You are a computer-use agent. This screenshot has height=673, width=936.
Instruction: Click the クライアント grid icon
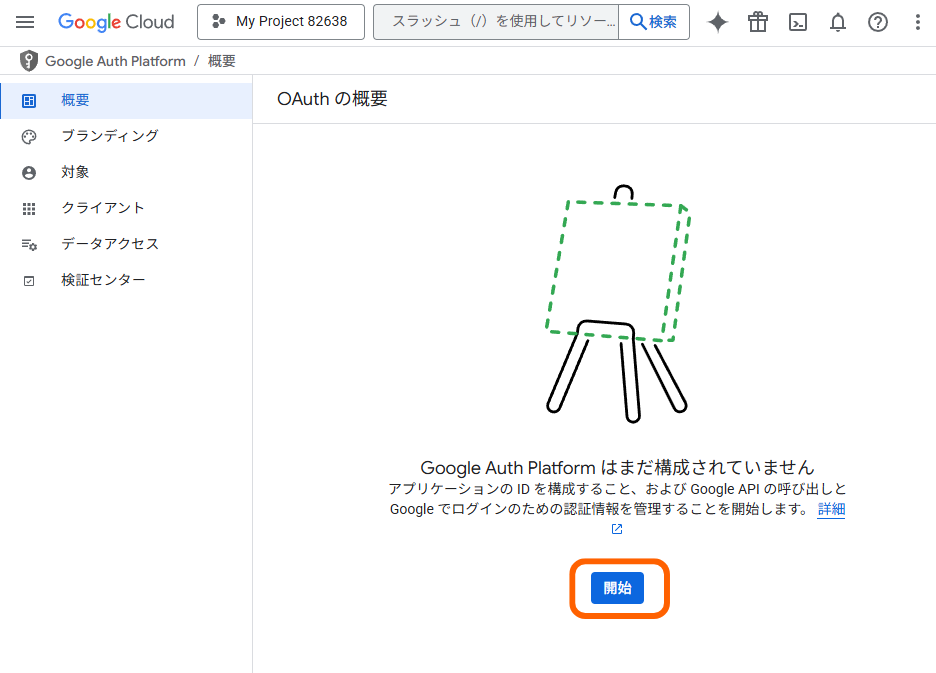(x=29, y=209)
